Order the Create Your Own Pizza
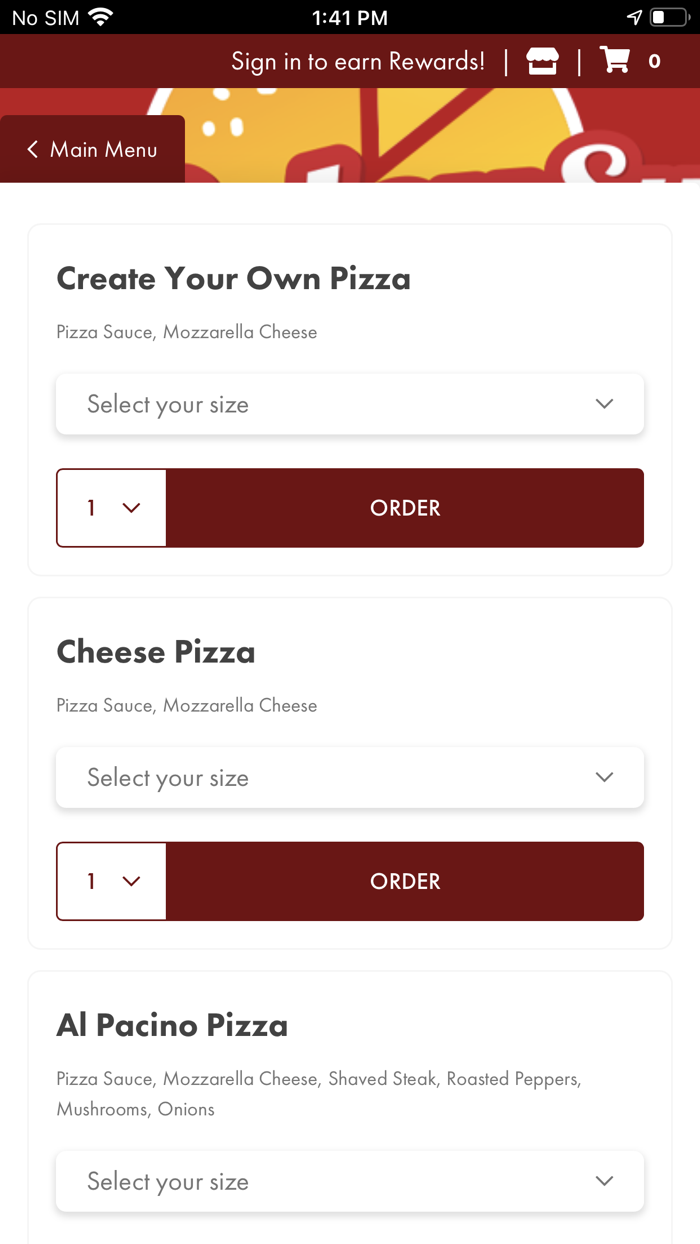Image resolution: width=700 pixels, height=1244 pixels. [405, 508]
